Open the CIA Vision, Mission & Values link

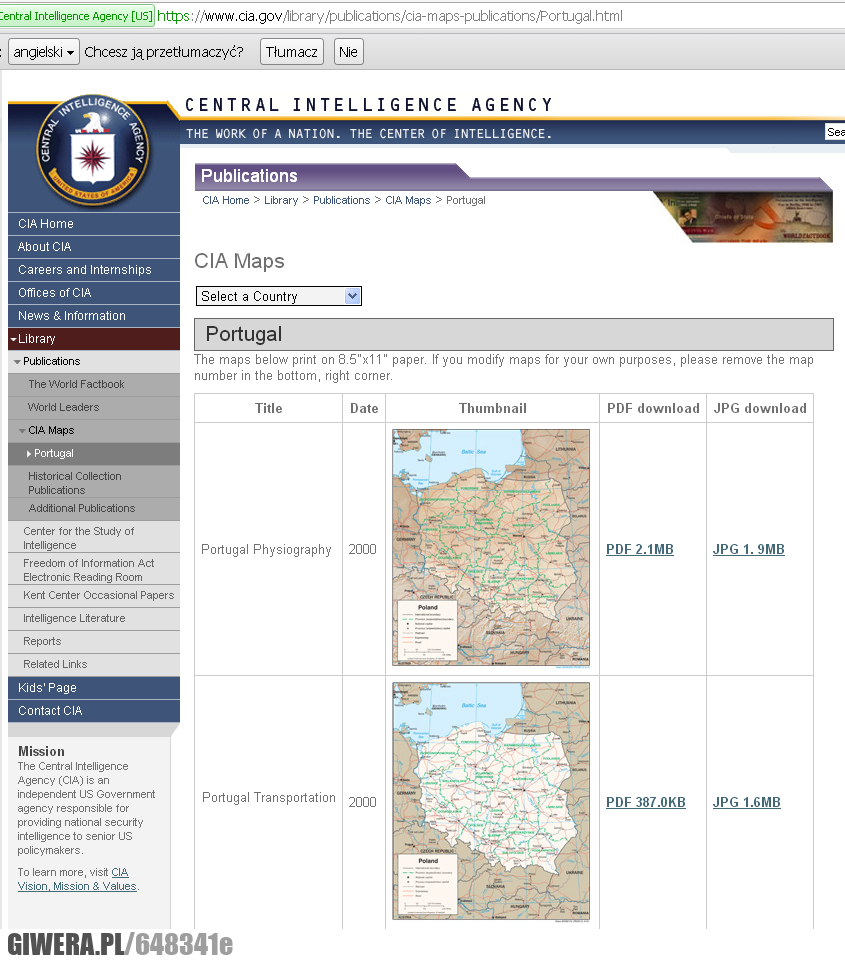[x=77, y=886]
